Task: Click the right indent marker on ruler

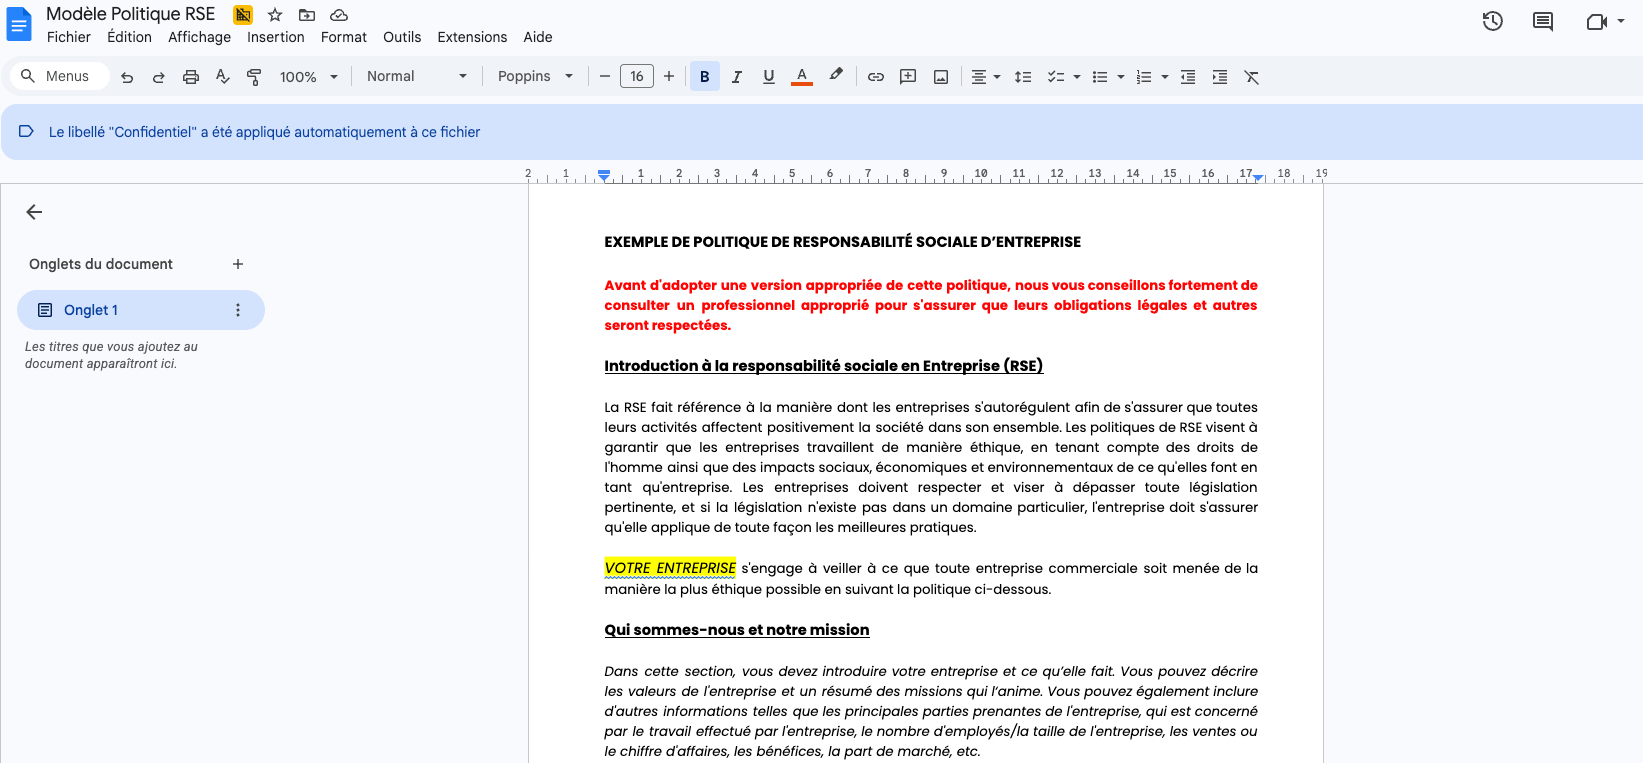Action: tap(1258, 177)
